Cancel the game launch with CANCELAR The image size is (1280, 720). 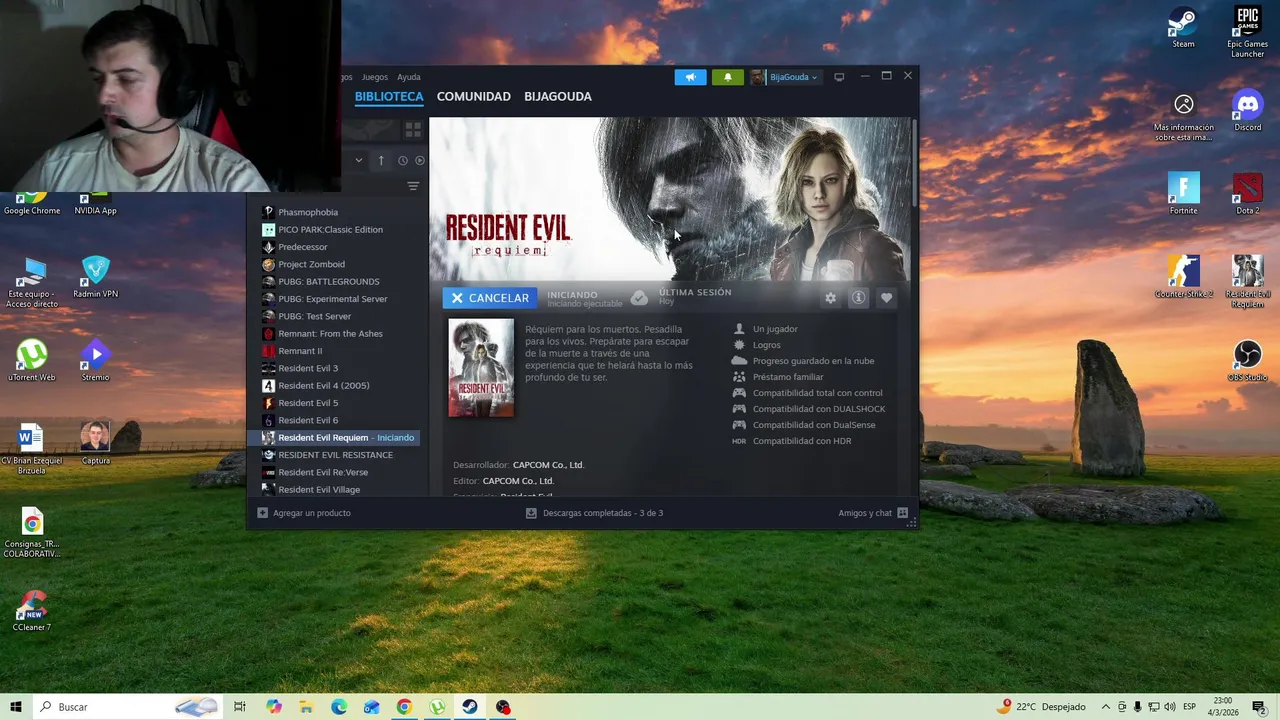pos(490,298)
